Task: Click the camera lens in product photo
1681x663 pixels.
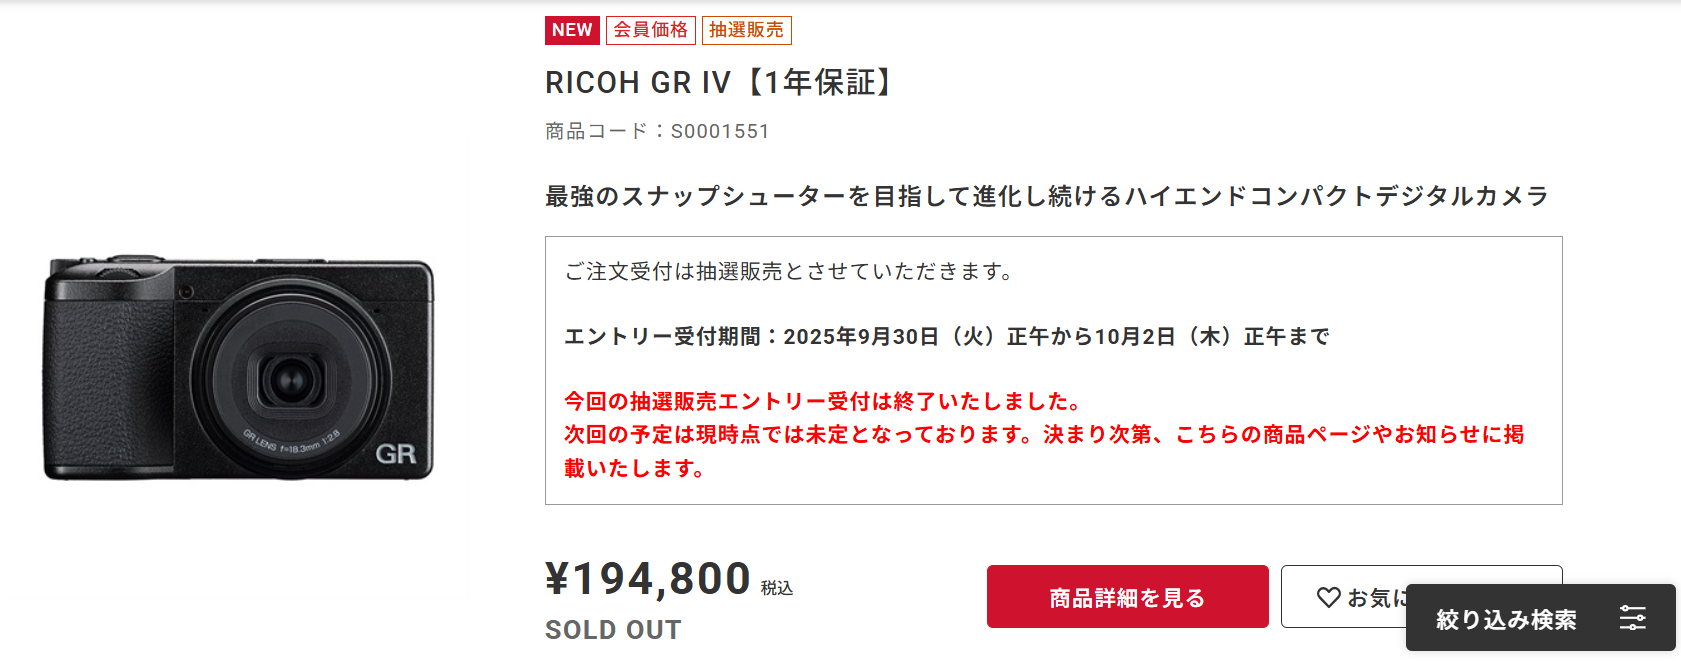Action: coord(292,379)
